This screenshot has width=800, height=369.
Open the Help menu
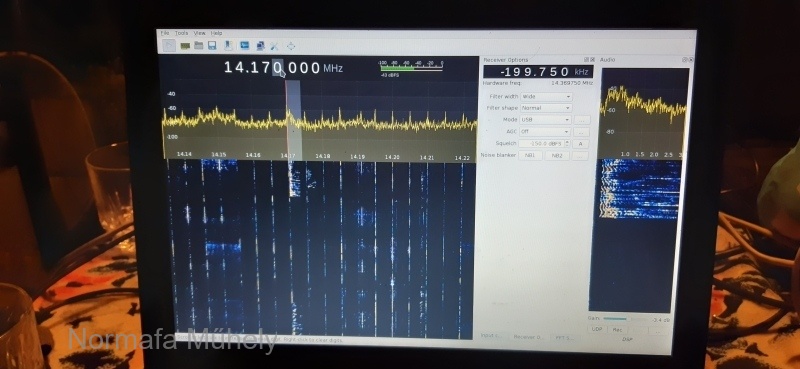[x=216, y=33]
